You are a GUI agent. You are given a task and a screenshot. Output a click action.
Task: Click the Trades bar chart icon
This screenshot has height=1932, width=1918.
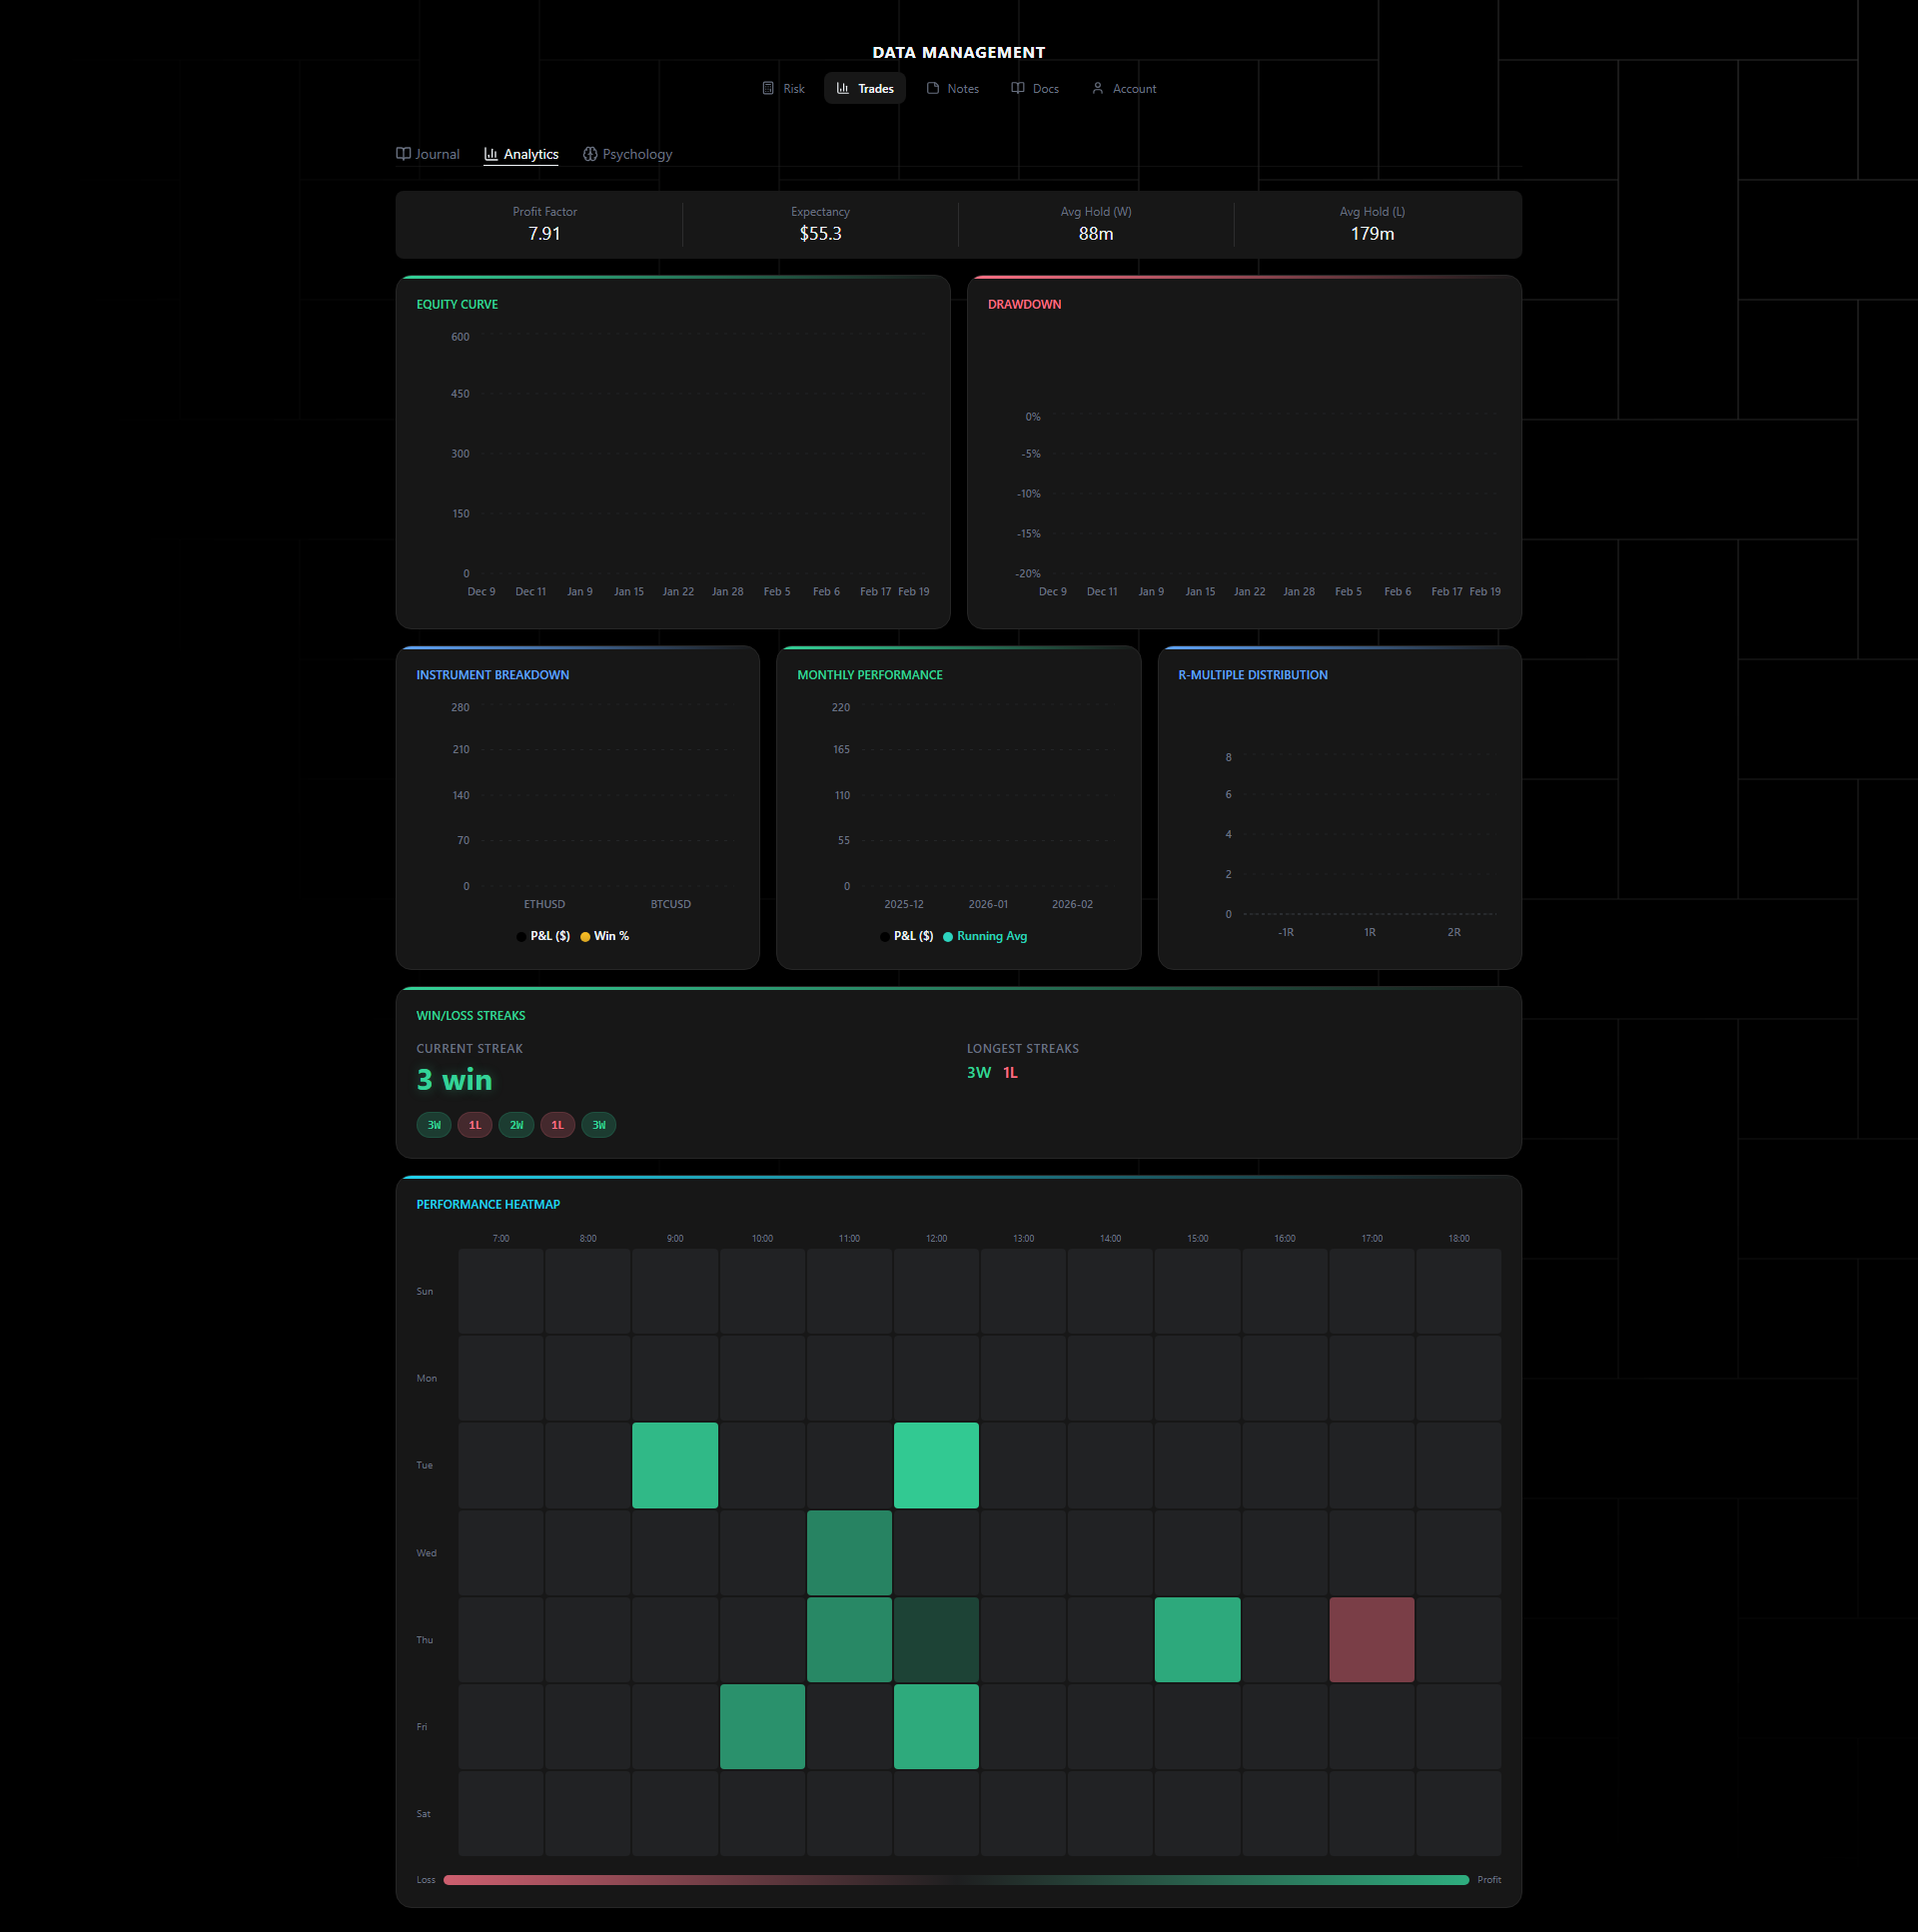point(843,88)
